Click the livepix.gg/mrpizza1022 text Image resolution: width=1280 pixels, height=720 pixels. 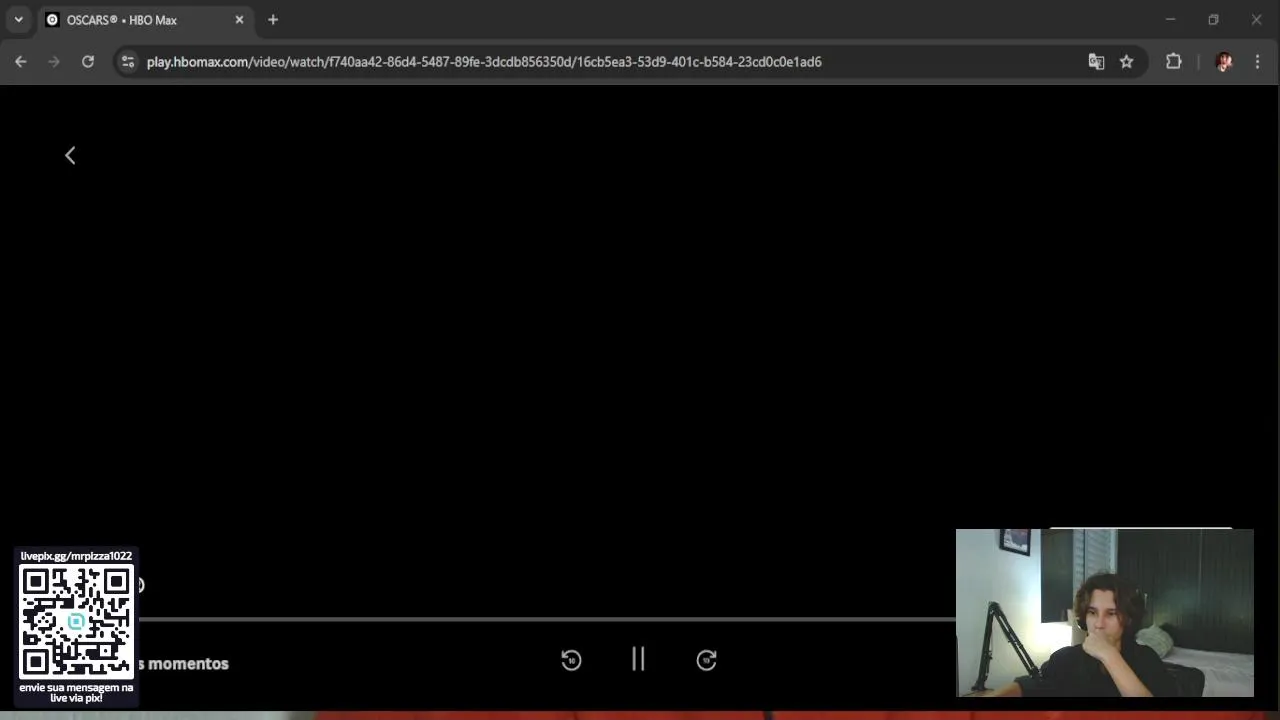pyautogui.click(x=76, y=556)
